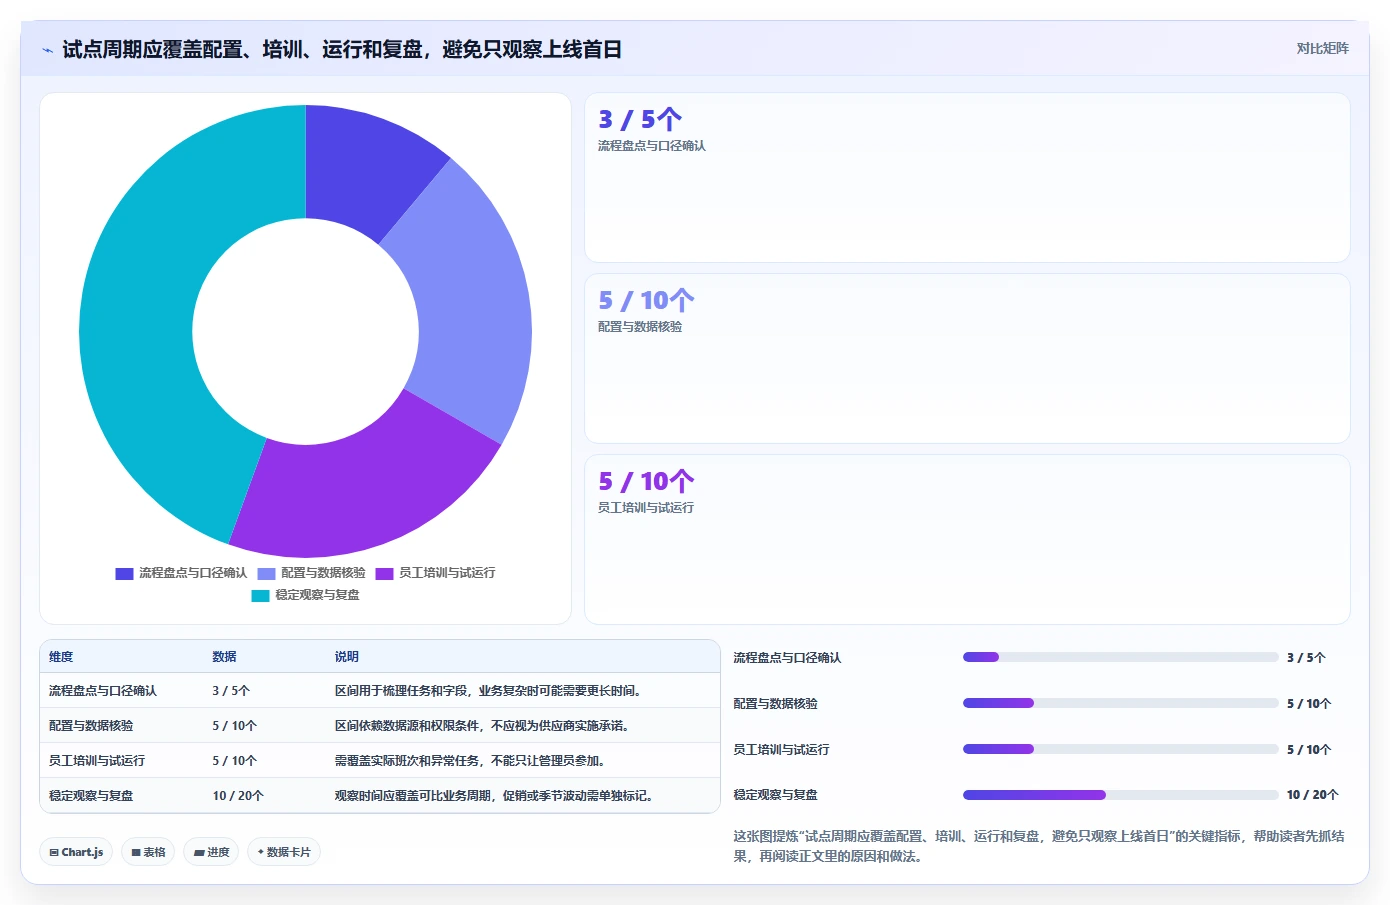Click progress value 10 / 20个
This screenshot has width=1390, height=905.
point(1312,795)
